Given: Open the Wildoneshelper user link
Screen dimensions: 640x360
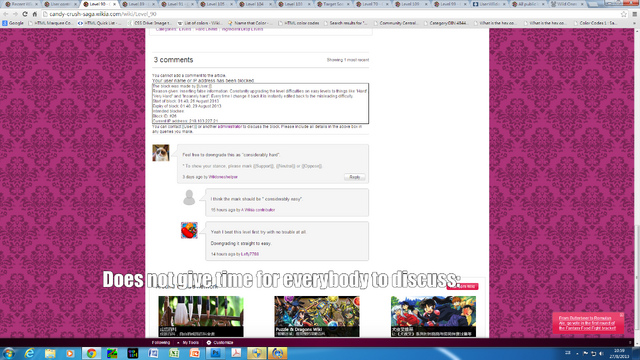Looking at the screenshot, I should click(x=223, y=177).
